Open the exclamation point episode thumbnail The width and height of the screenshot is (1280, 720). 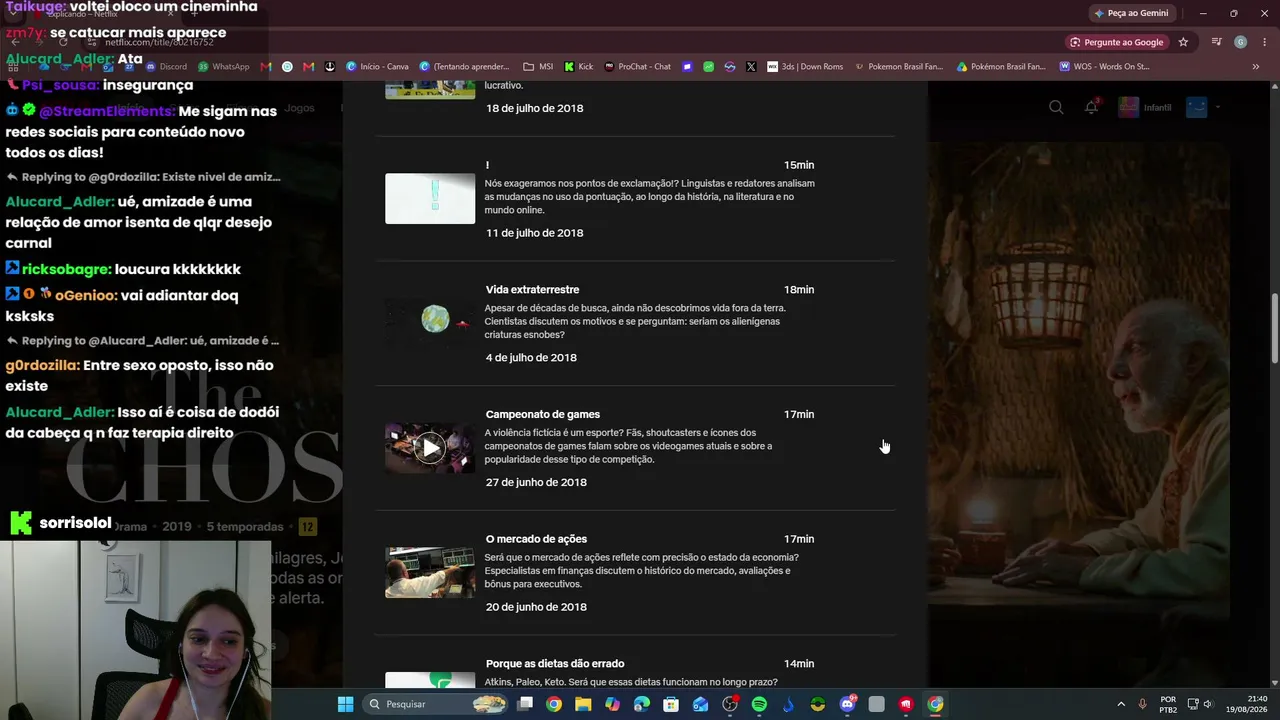(x=430, y=198)
